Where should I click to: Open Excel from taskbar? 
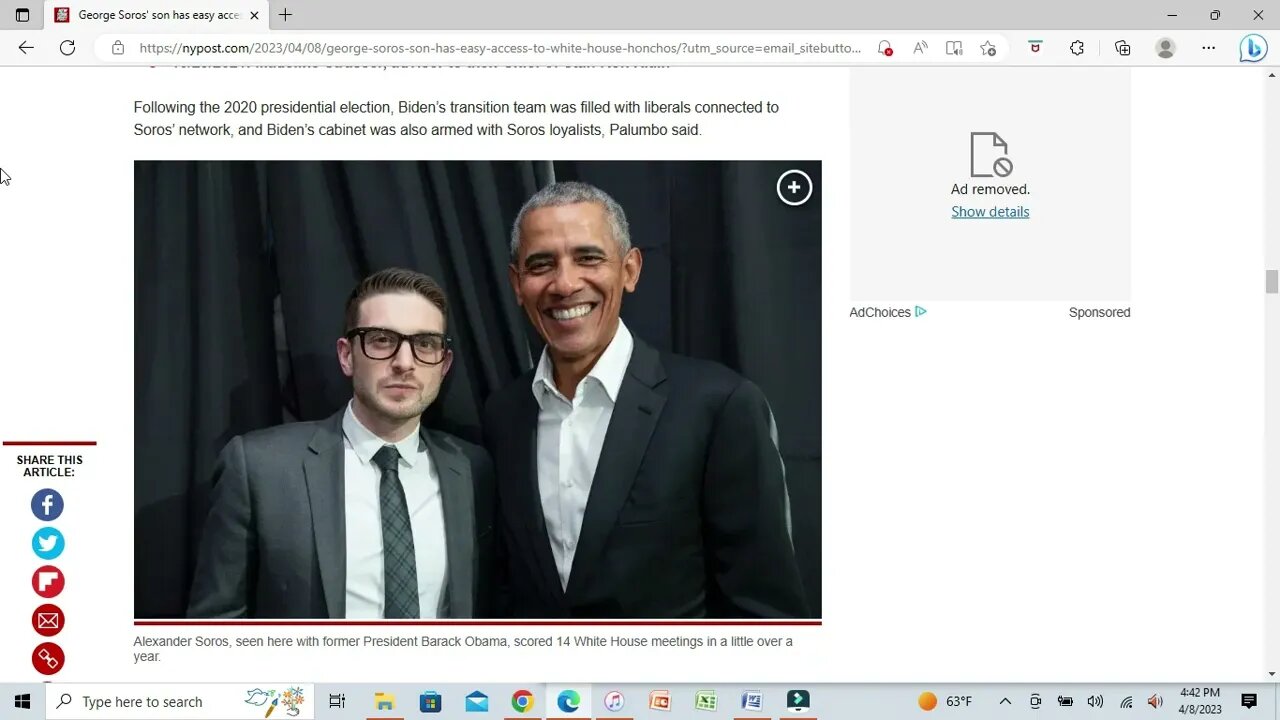click(706, 701)
